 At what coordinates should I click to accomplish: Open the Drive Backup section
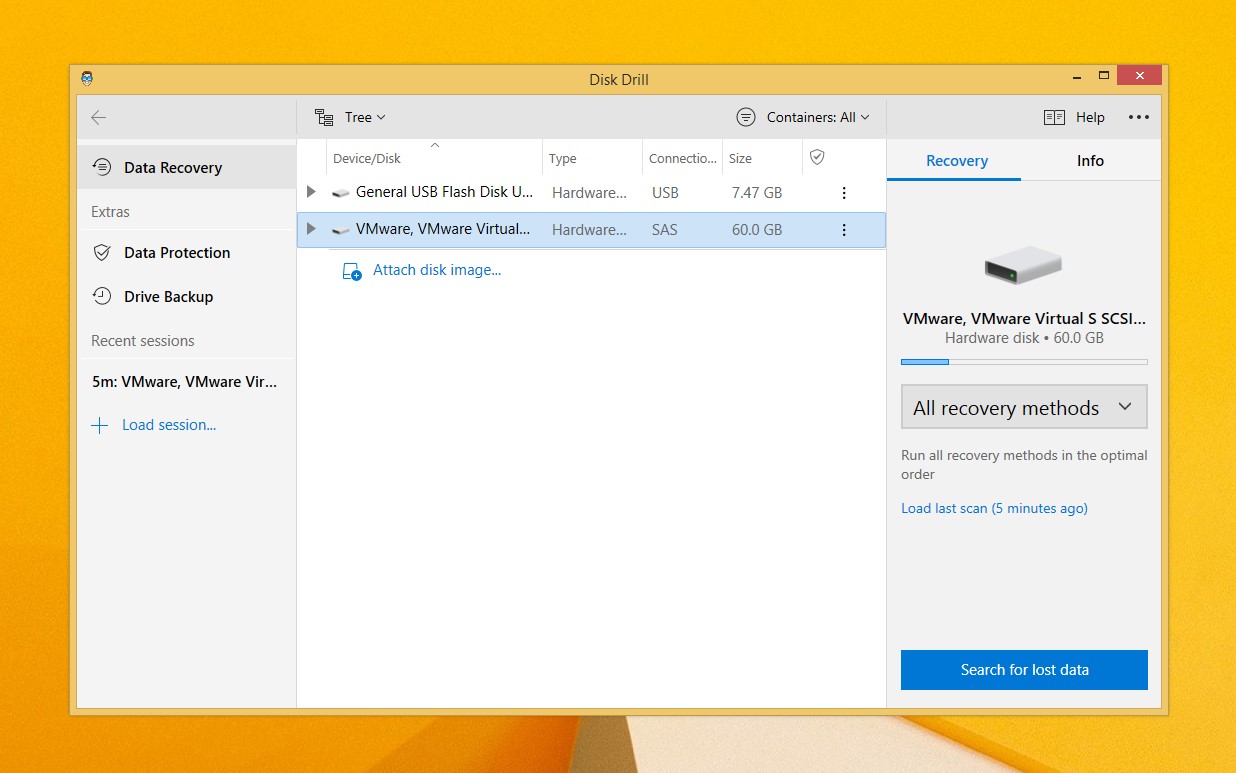(186, 297)
